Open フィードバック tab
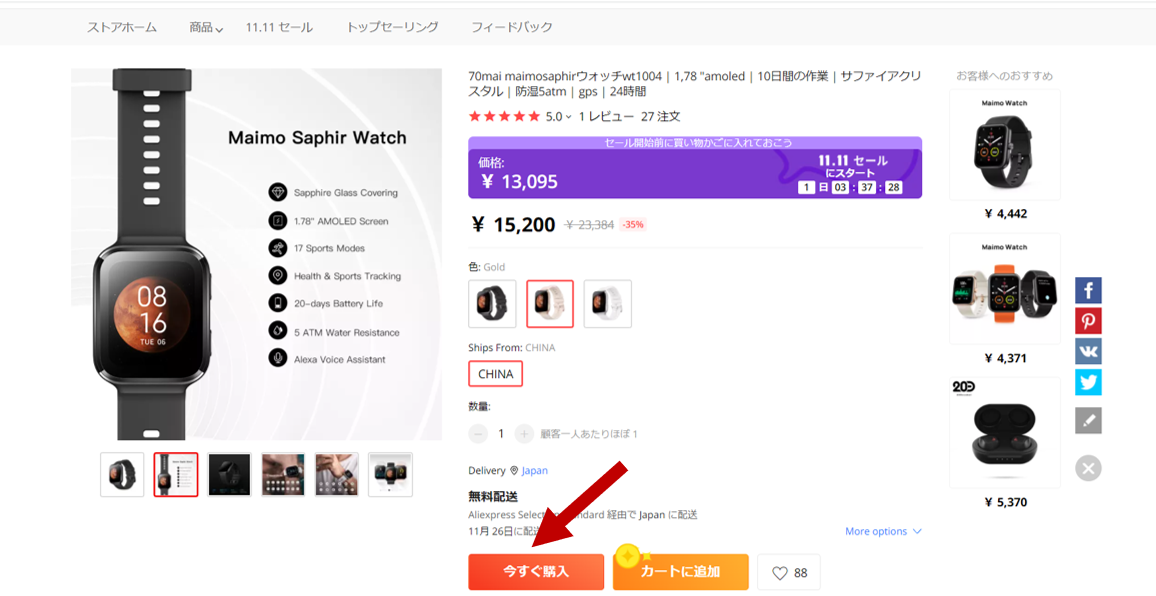1156x596 pixels. click(512, 27)
